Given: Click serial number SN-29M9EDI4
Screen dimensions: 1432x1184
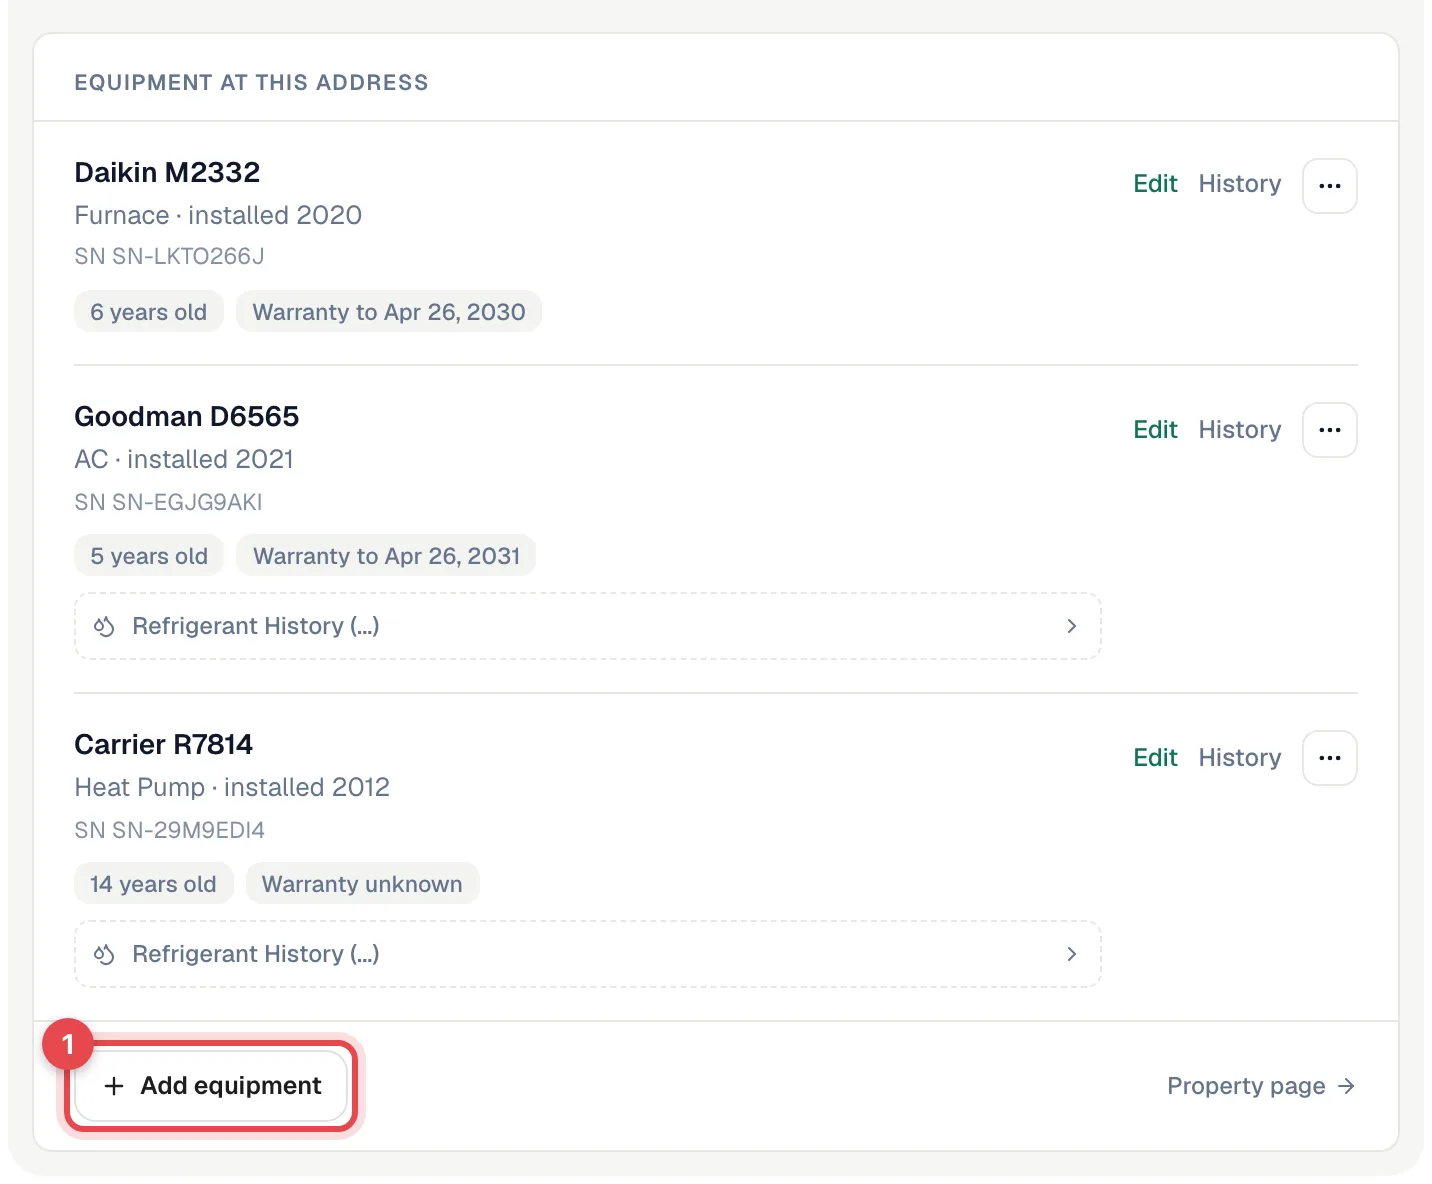Looking at the screenshot, I should [169, 830].
